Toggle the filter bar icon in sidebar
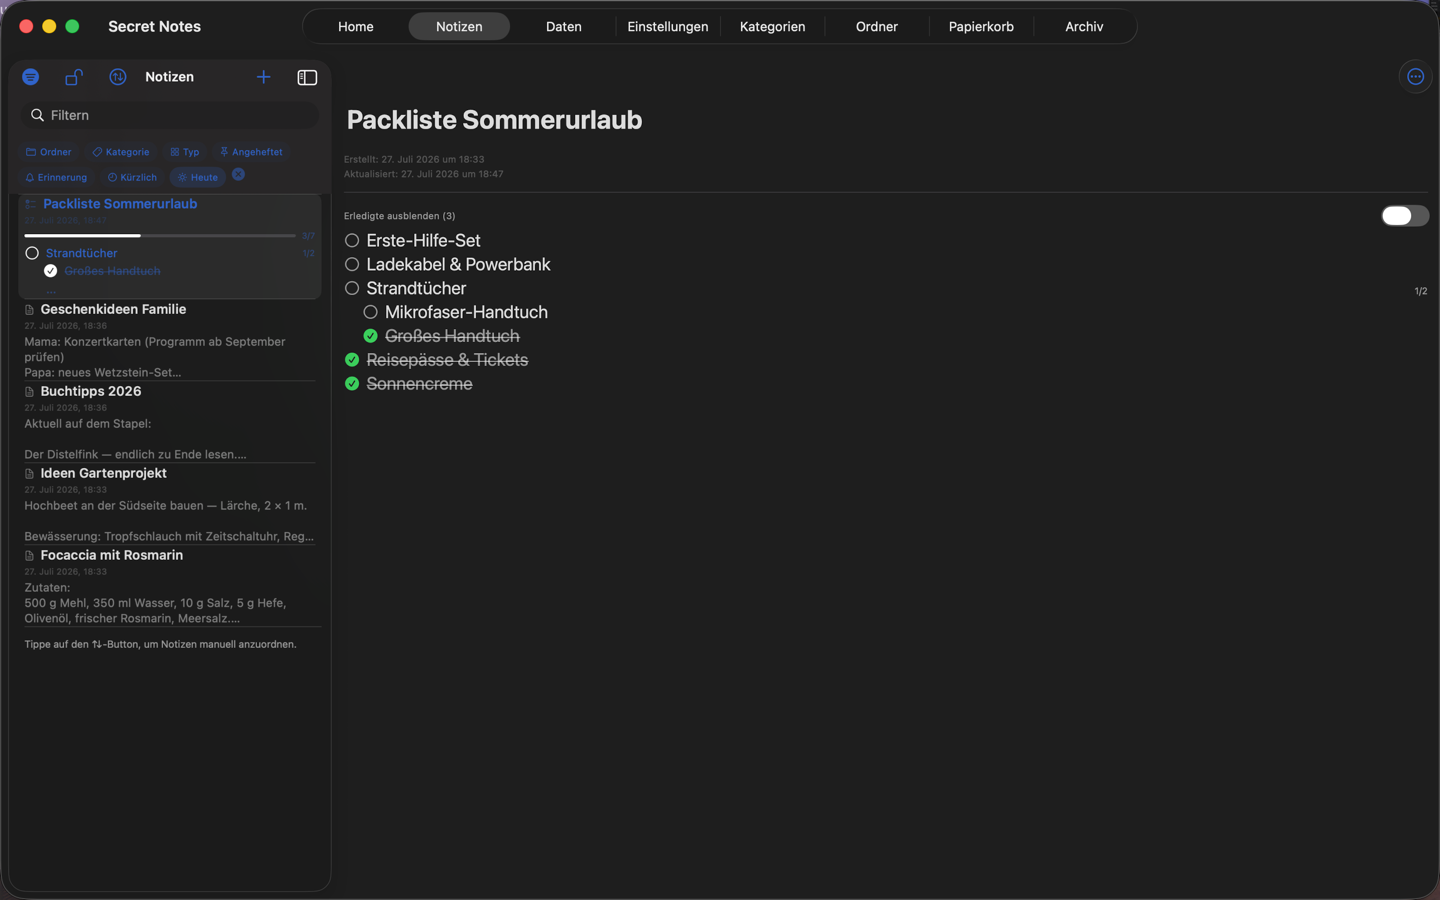The image size is (1440, 900). coord(31,77)
